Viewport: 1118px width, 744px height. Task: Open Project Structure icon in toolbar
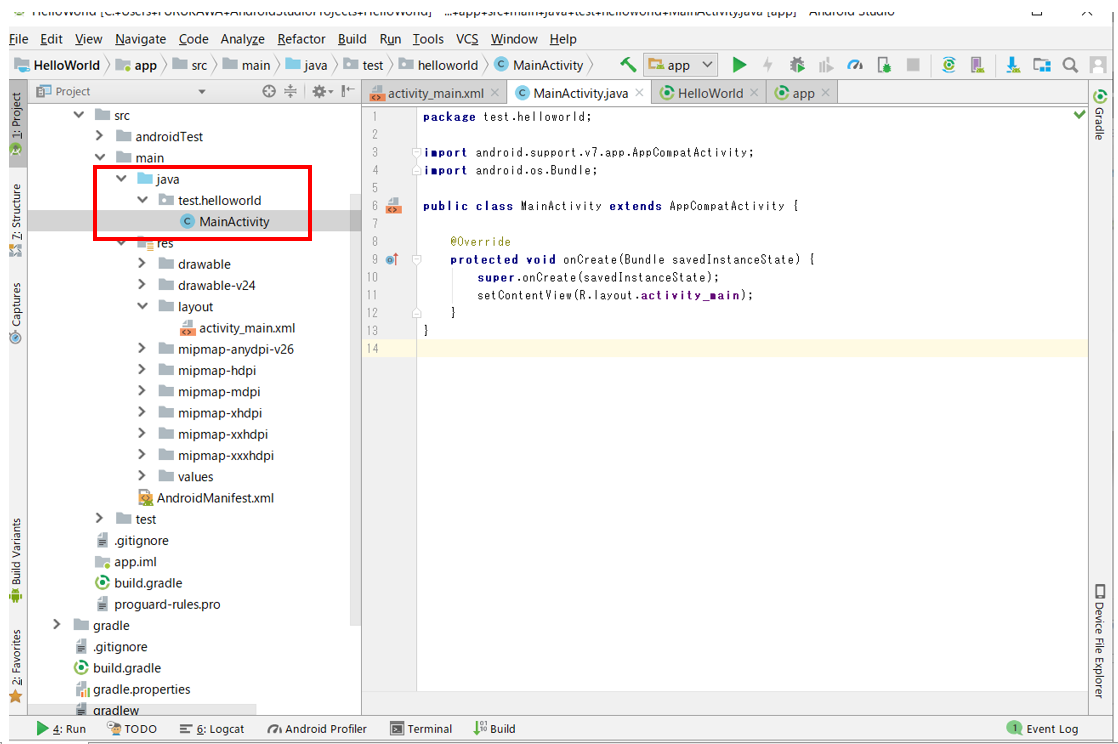click(1042, 65)
